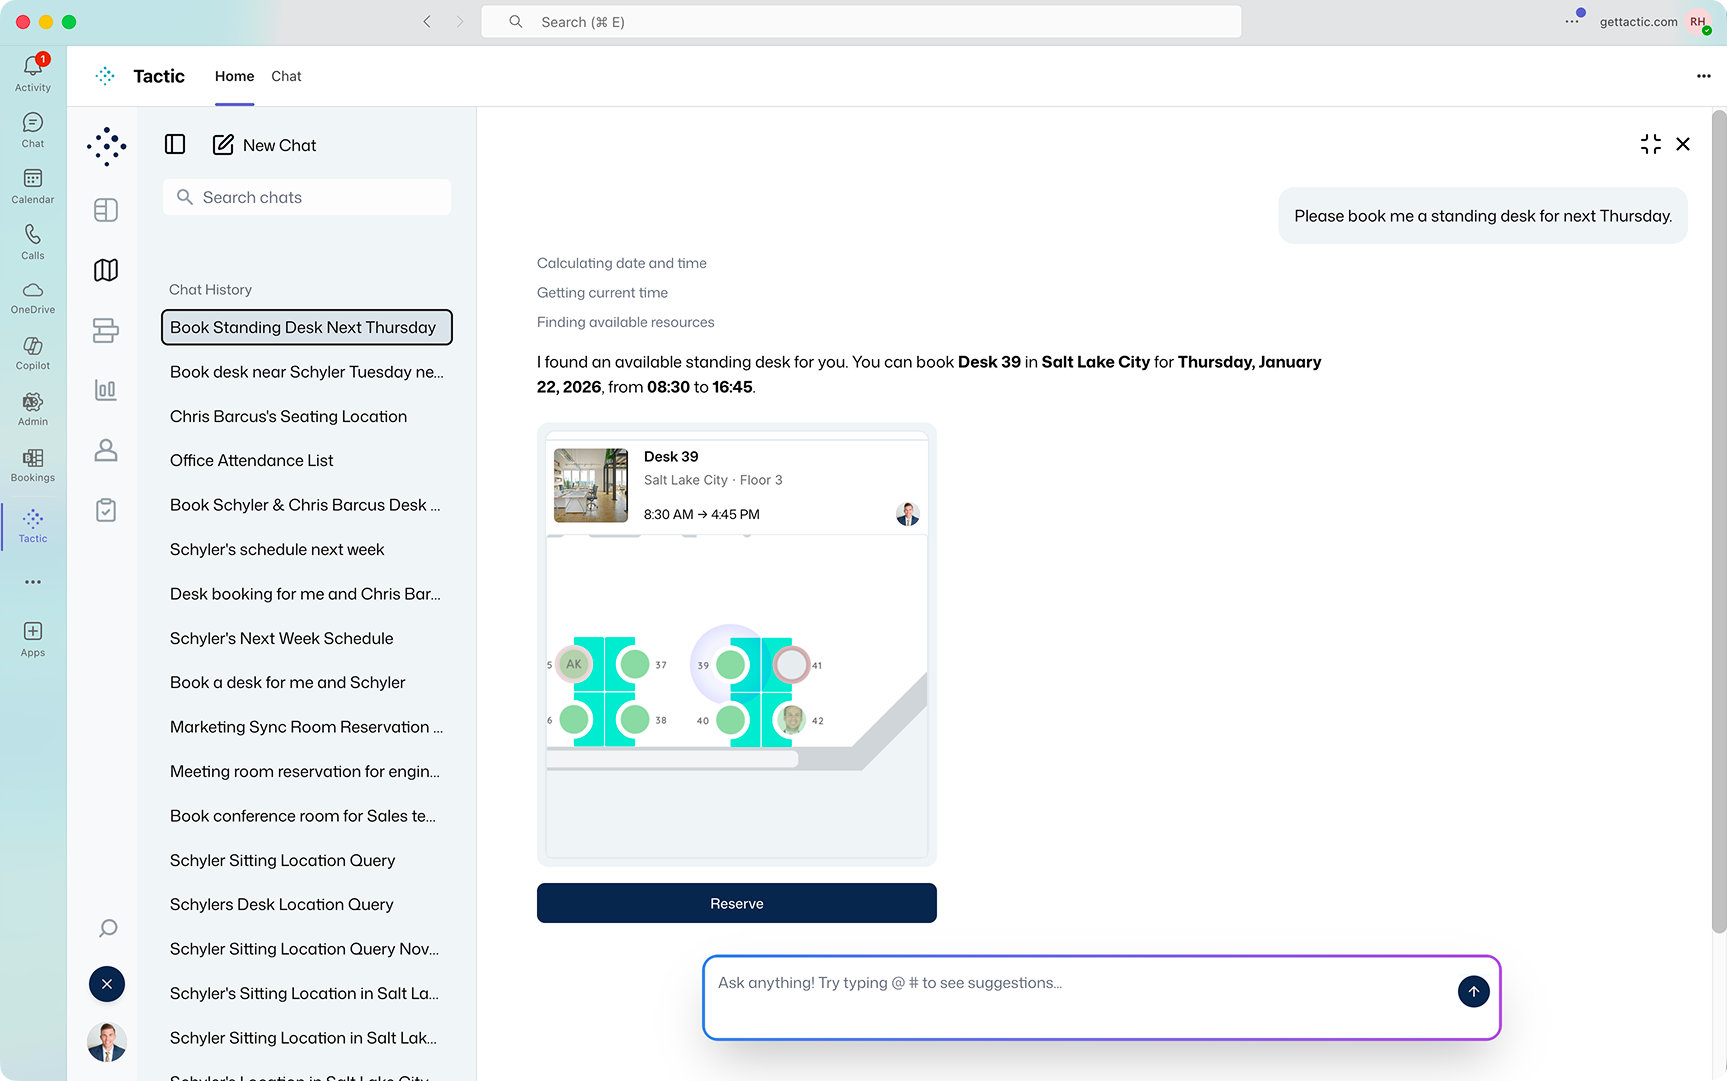Open Bookings in the Teams sidebar
1727x1081 pixels.
coord(33,466)
